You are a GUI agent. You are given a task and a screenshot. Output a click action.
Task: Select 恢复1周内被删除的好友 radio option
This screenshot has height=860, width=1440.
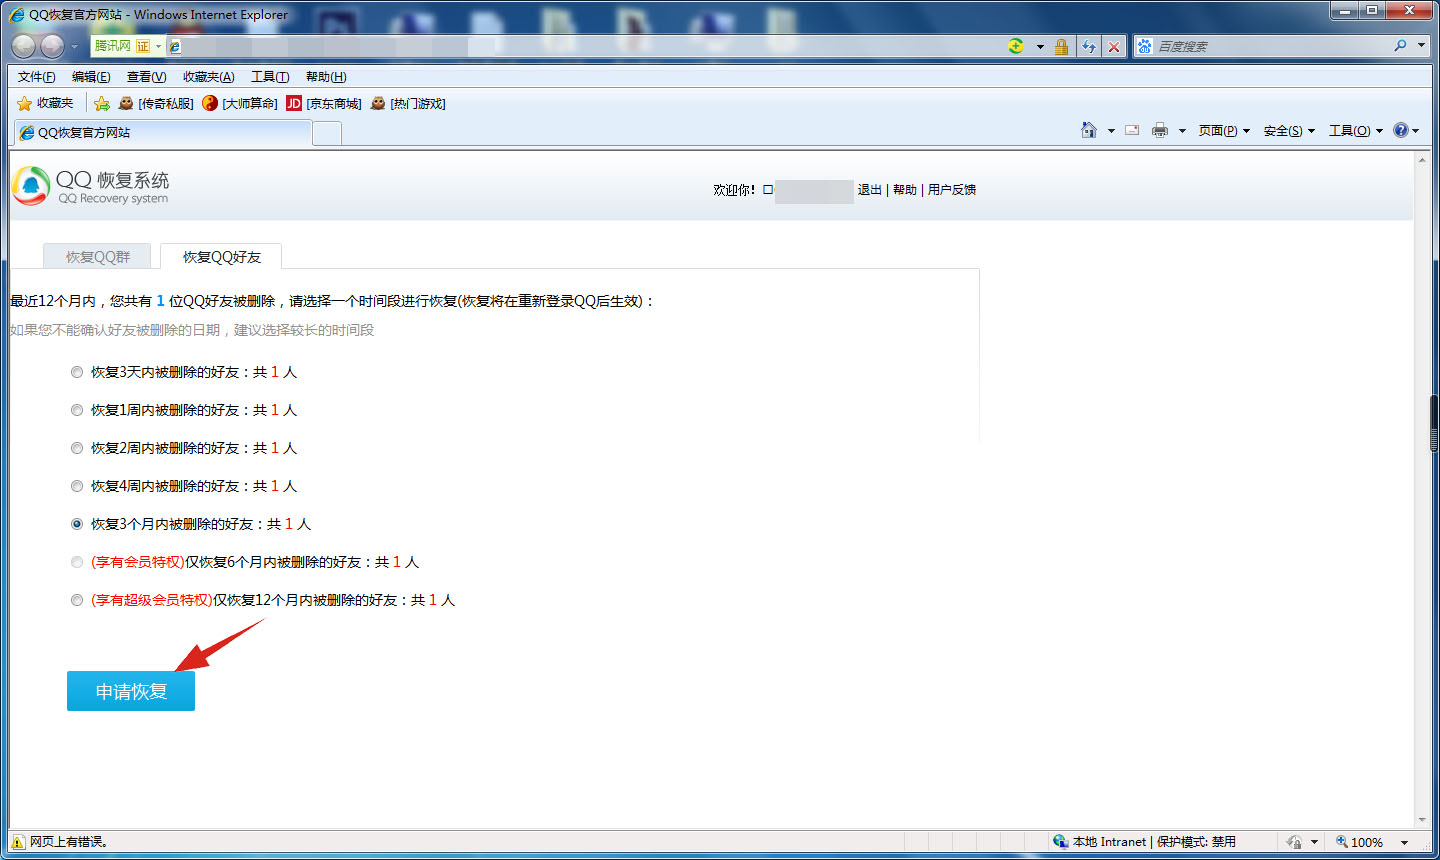77,410
